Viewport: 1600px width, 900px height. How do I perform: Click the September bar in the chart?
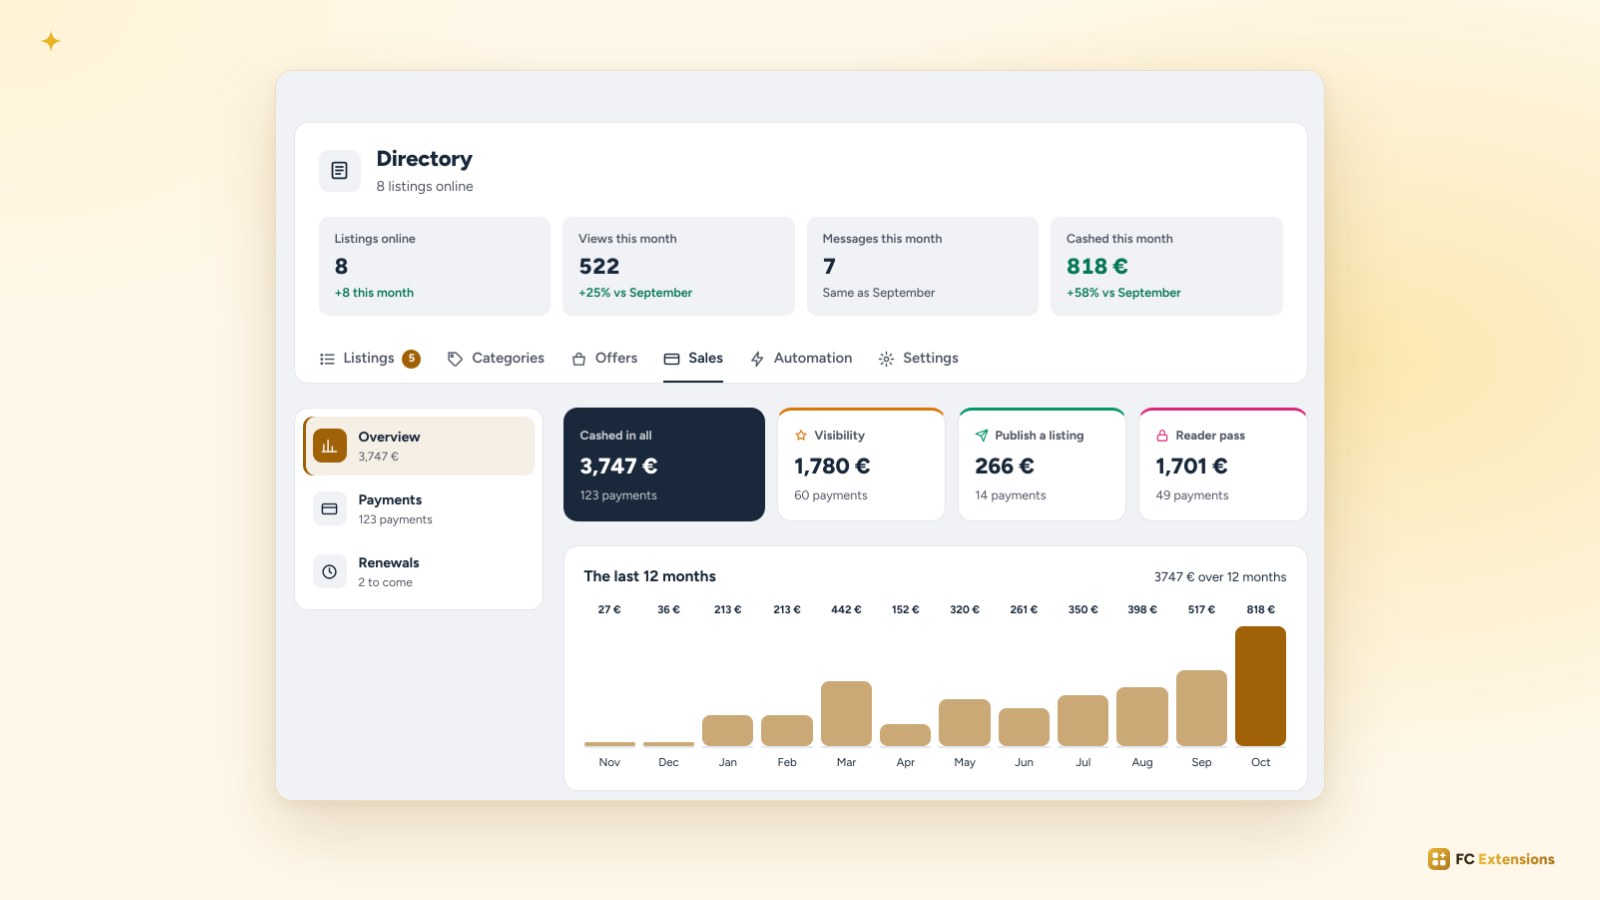[1201, 708]
